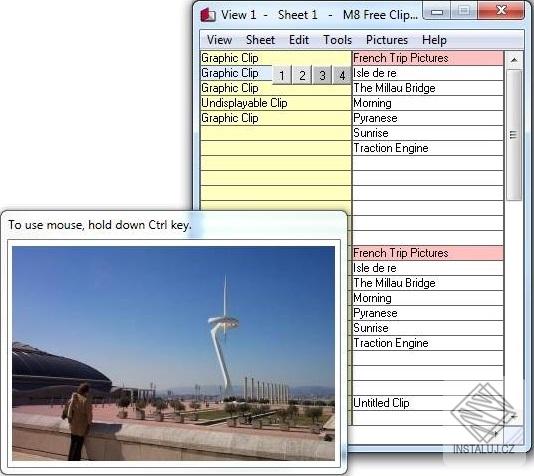
Task: Select the lower Isle de re entry
Action: point(428,268)
